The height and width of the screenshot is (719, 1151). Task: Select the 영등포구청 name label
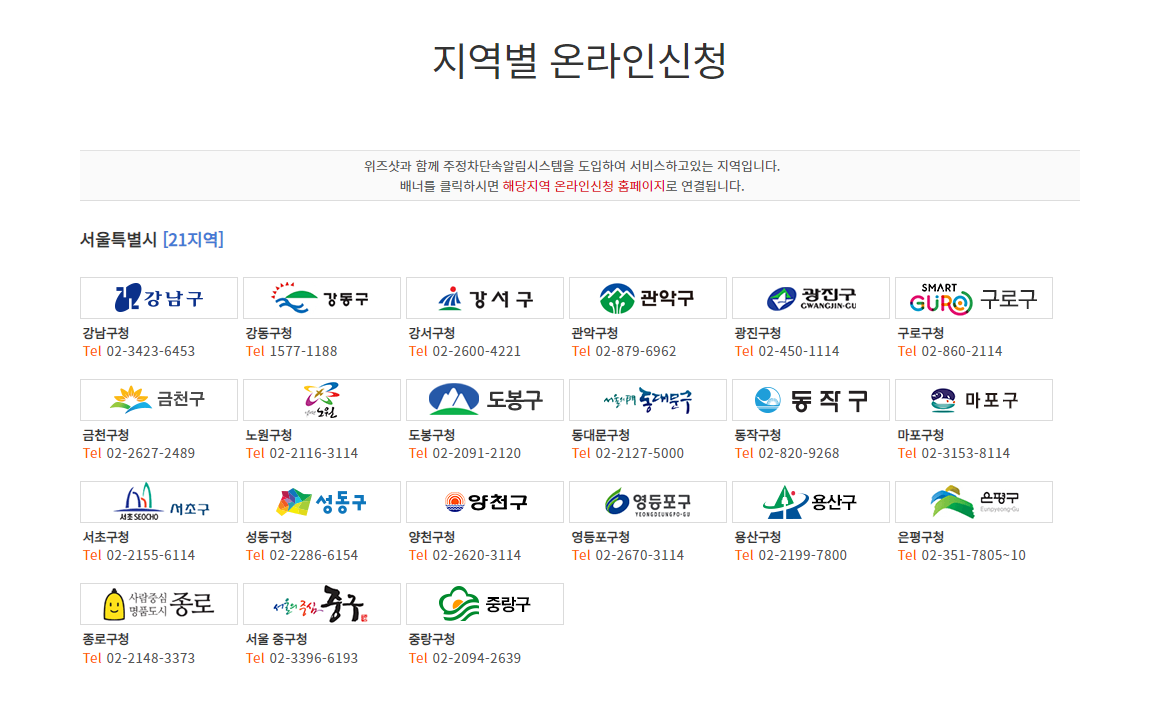600,538
